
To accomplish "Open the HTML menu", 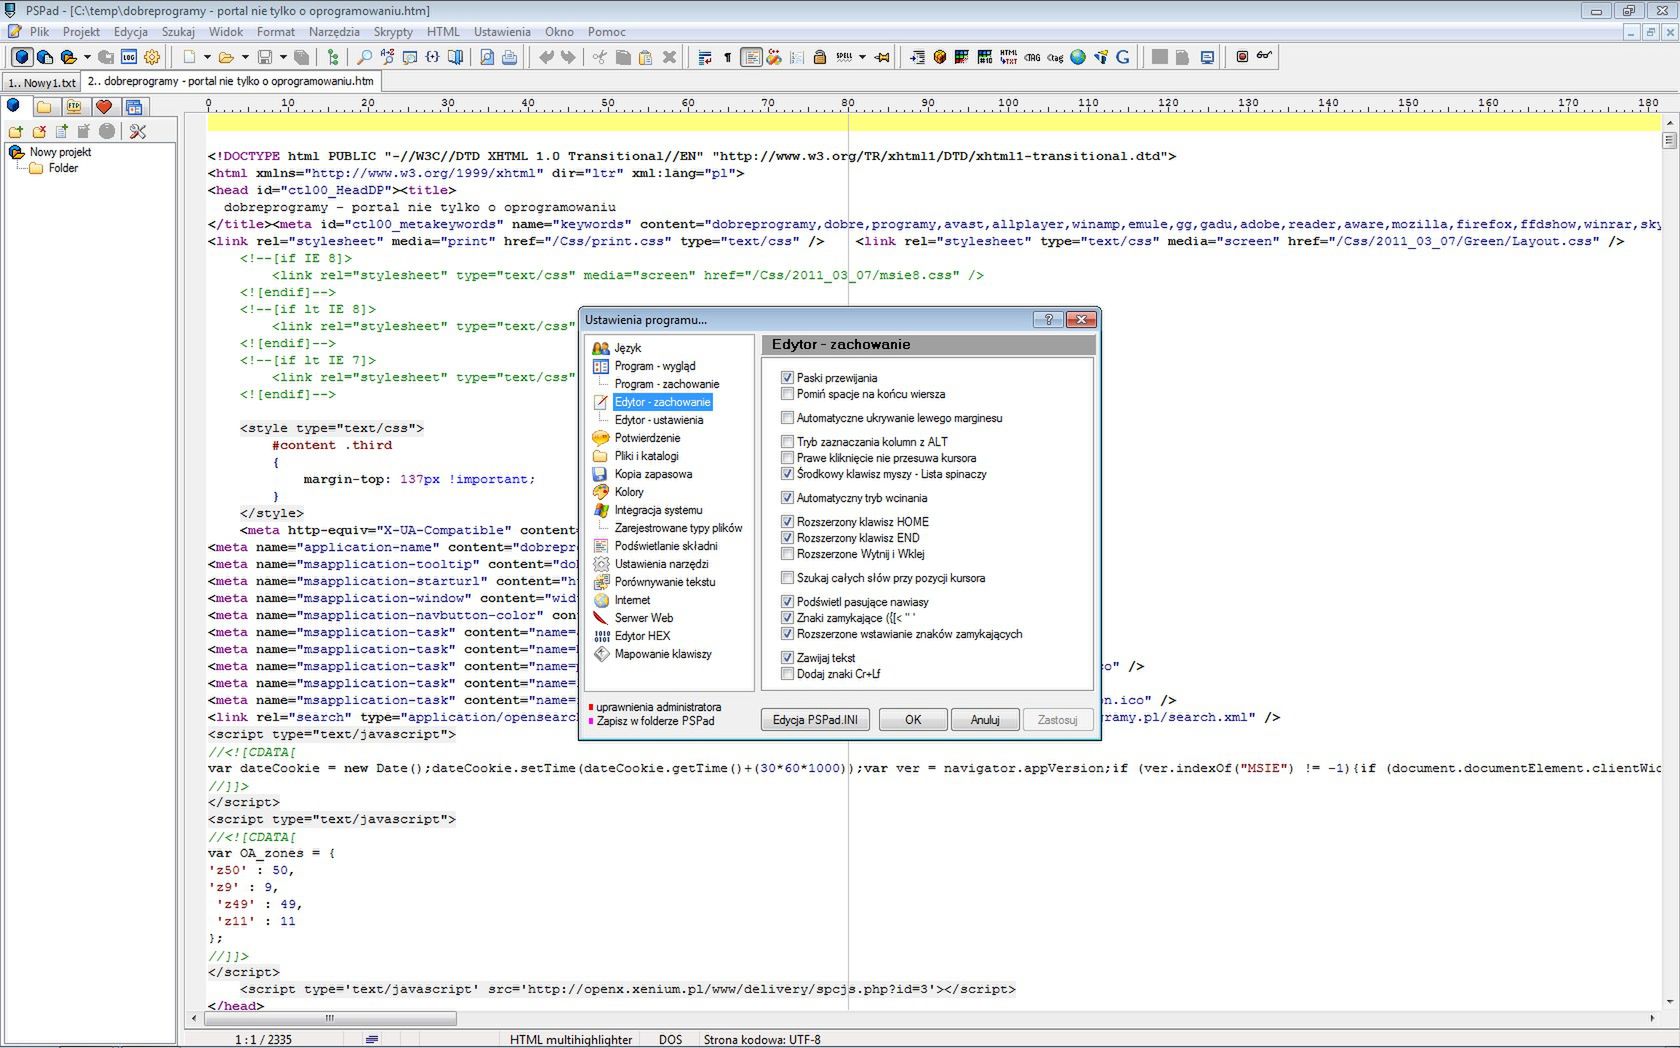I will tap(443, 32).
